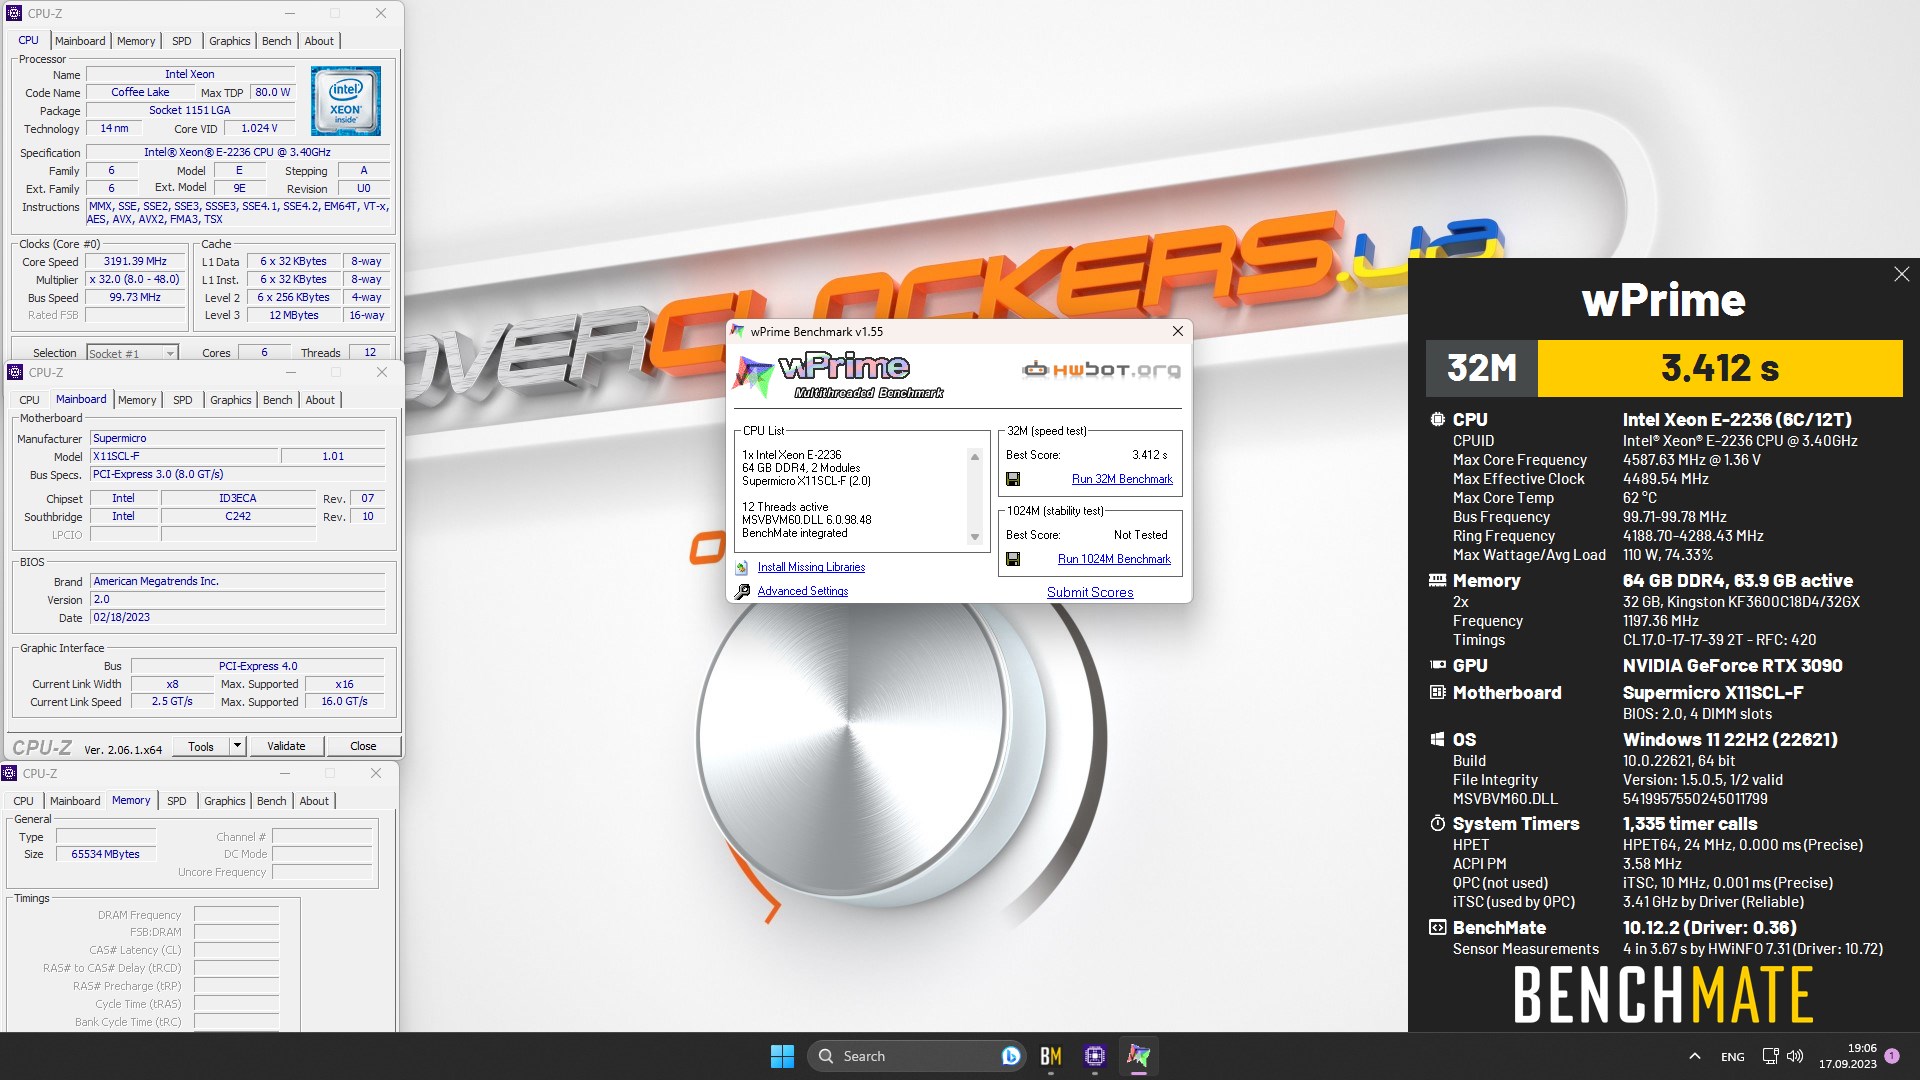Select CPU tab in middle CPU-Z window

29,400
